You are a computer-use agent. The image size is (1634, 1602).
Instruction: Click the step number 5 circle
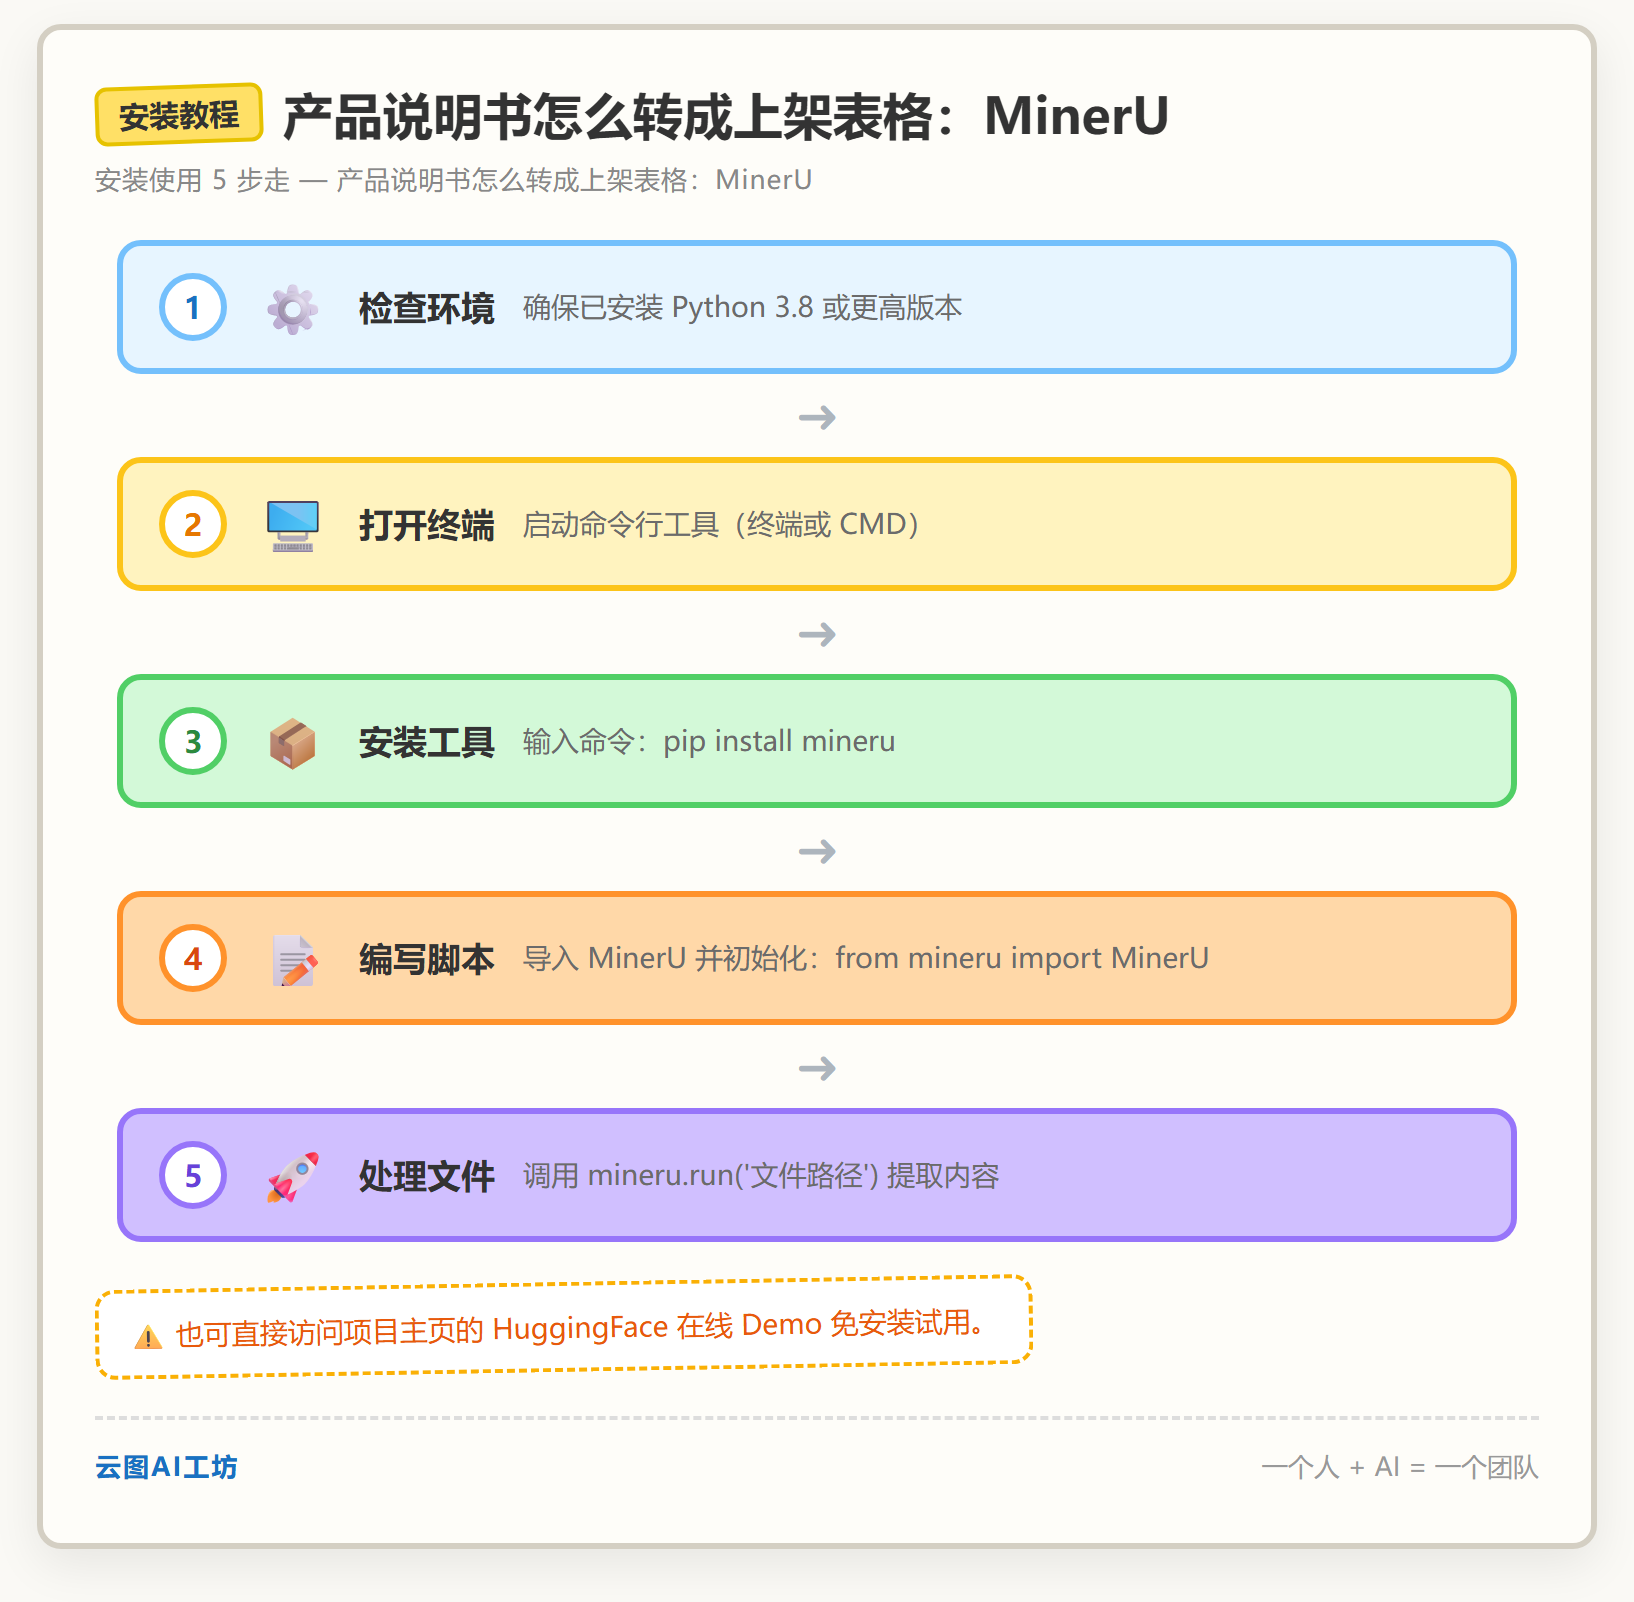pos(193,1175)
